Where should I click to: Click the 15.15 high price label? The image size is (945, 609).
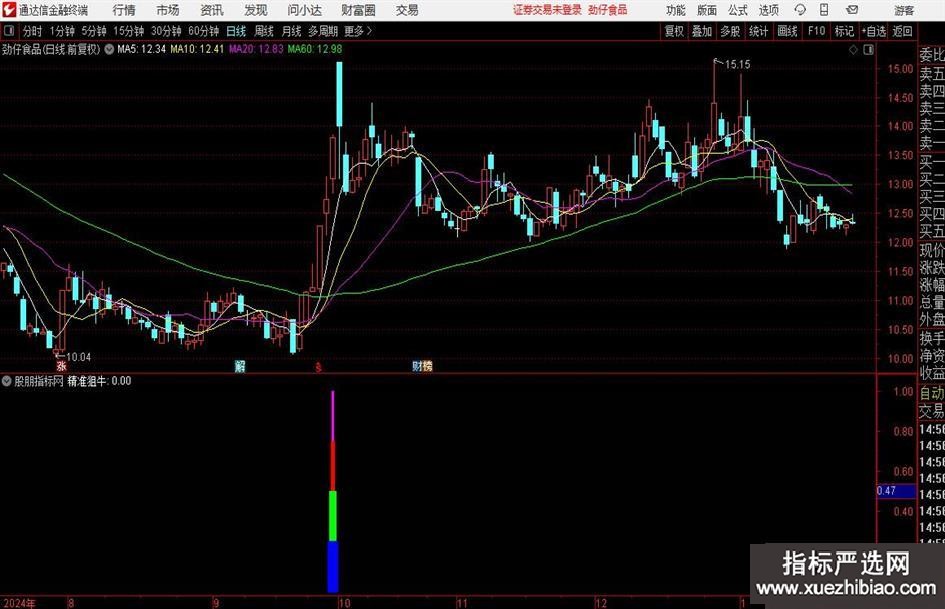point(738,65)
